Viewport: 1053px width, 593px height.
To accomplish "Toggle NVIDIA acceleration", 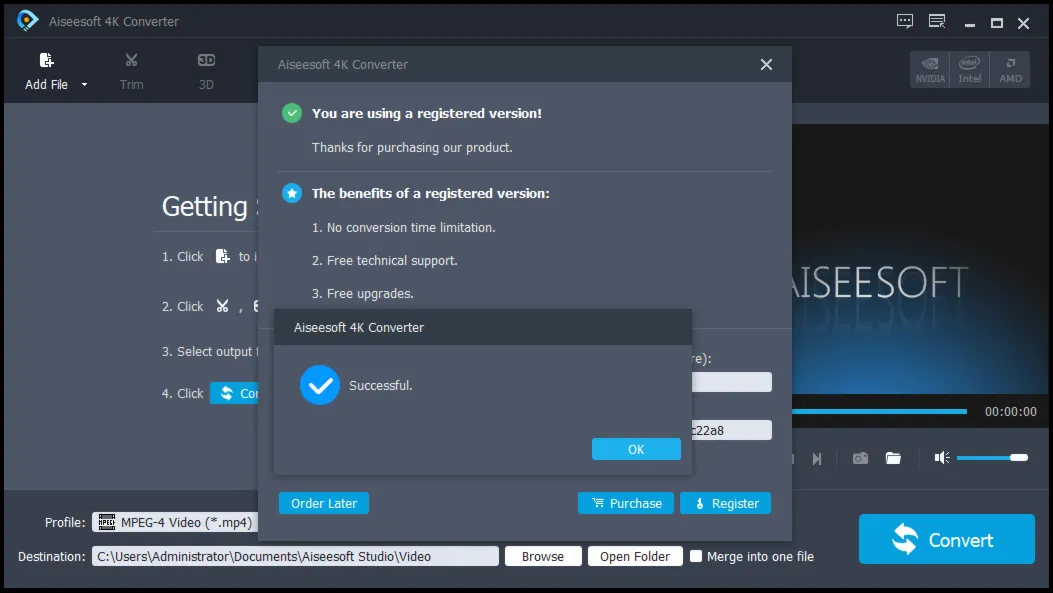I will (930, 70).
